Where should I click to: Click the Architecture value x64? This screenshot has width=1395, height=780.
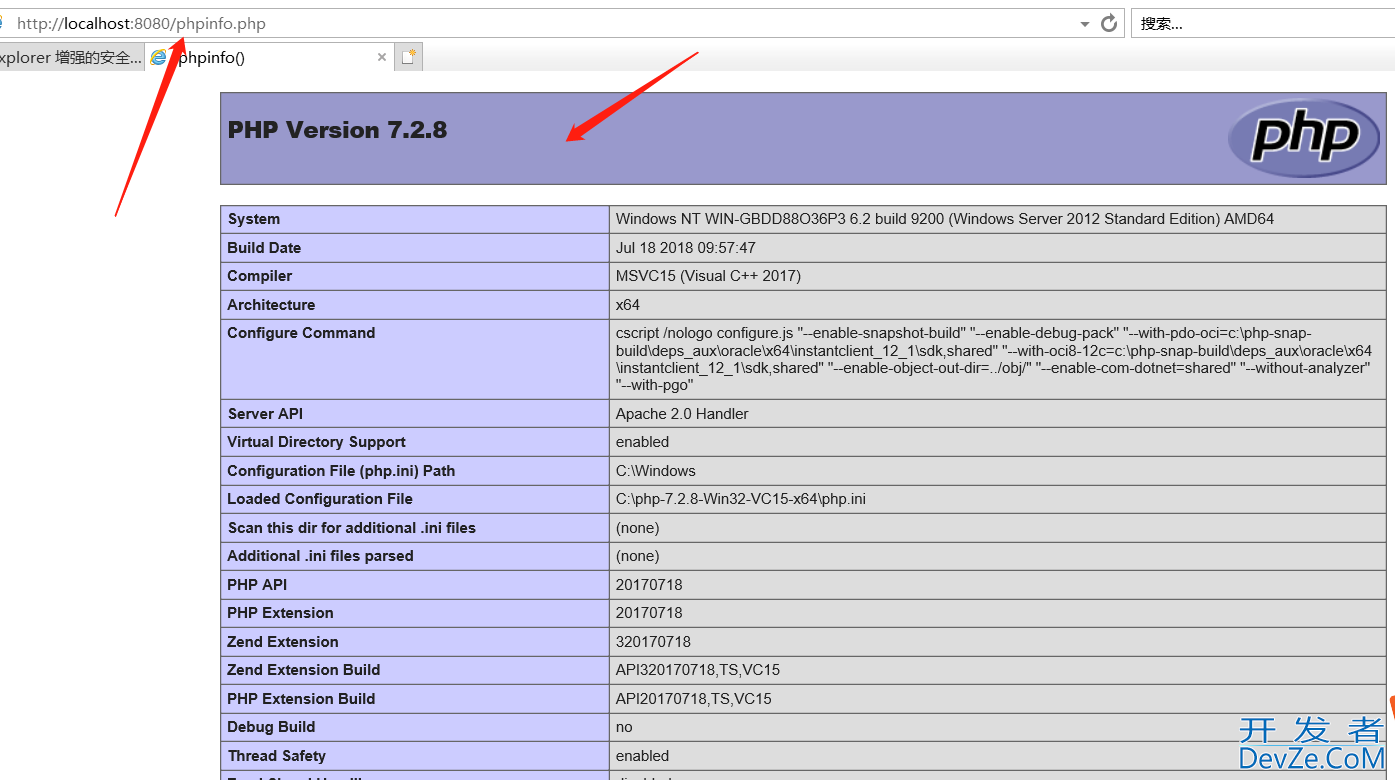click(x=628, y=304)
